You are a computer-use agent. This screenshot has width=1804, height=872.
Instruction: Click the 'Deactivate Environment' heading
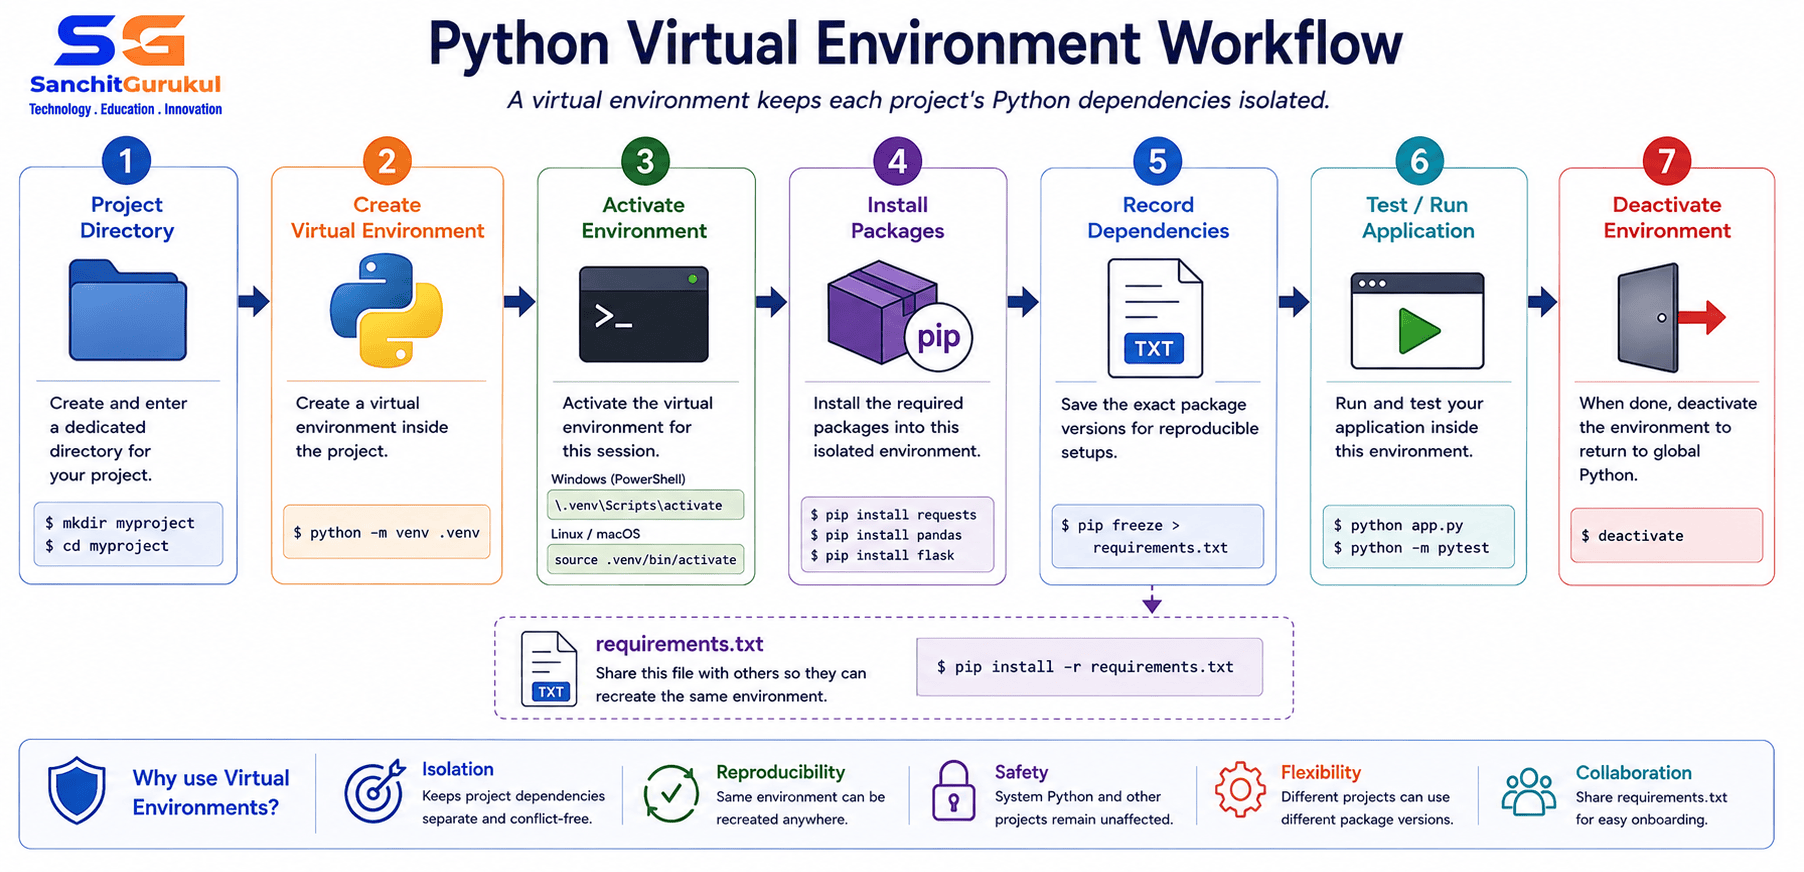pos(1667,217)
